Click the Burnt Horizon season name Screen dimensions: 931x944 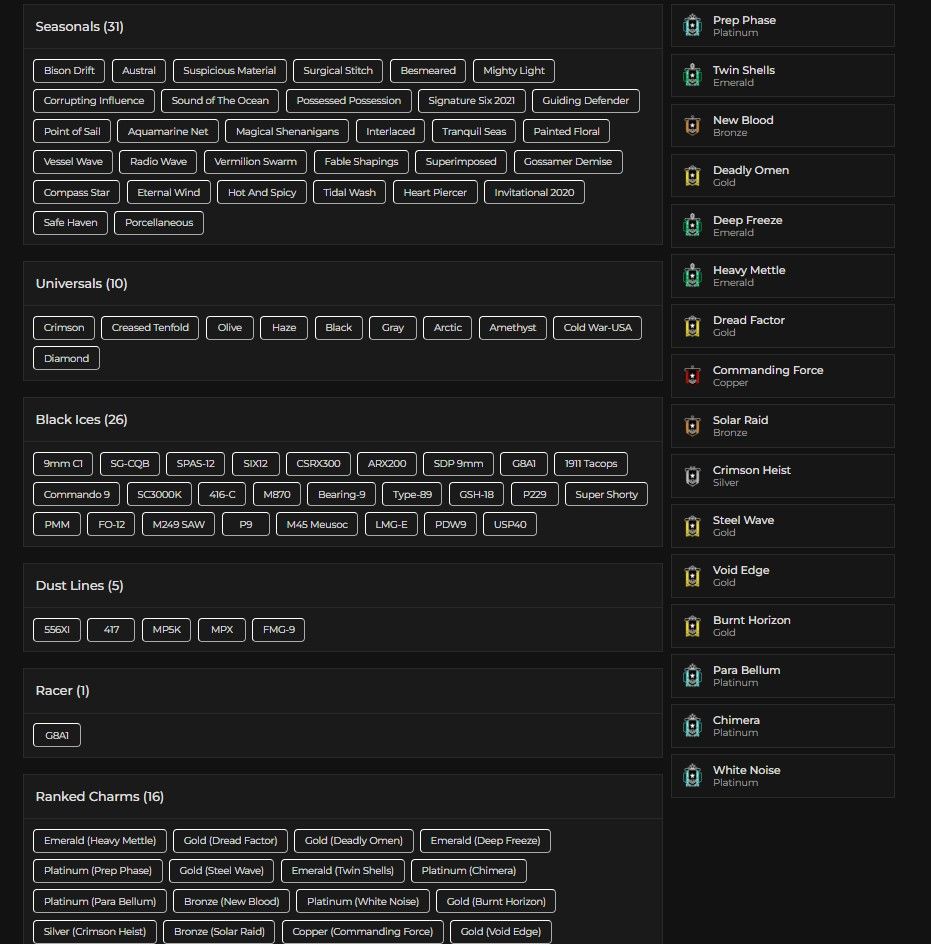point(752,620)
